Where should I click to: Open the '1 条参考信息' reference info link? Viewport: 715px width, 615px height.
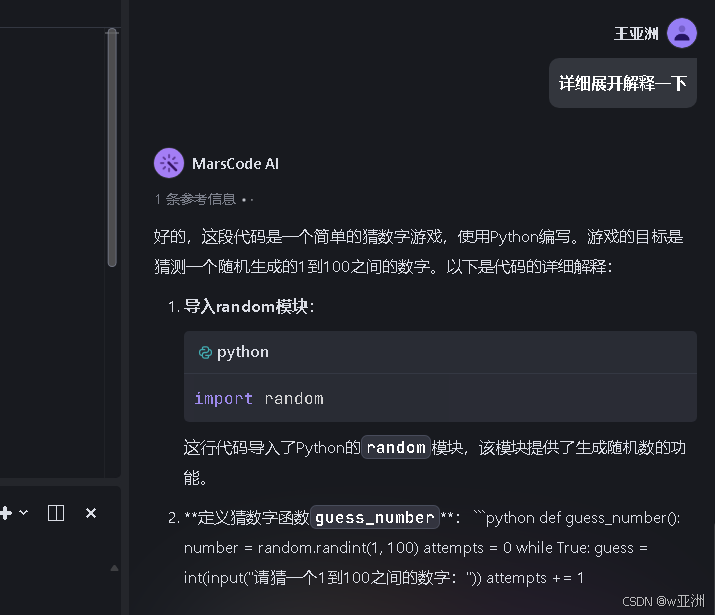(x=195, y=199)
